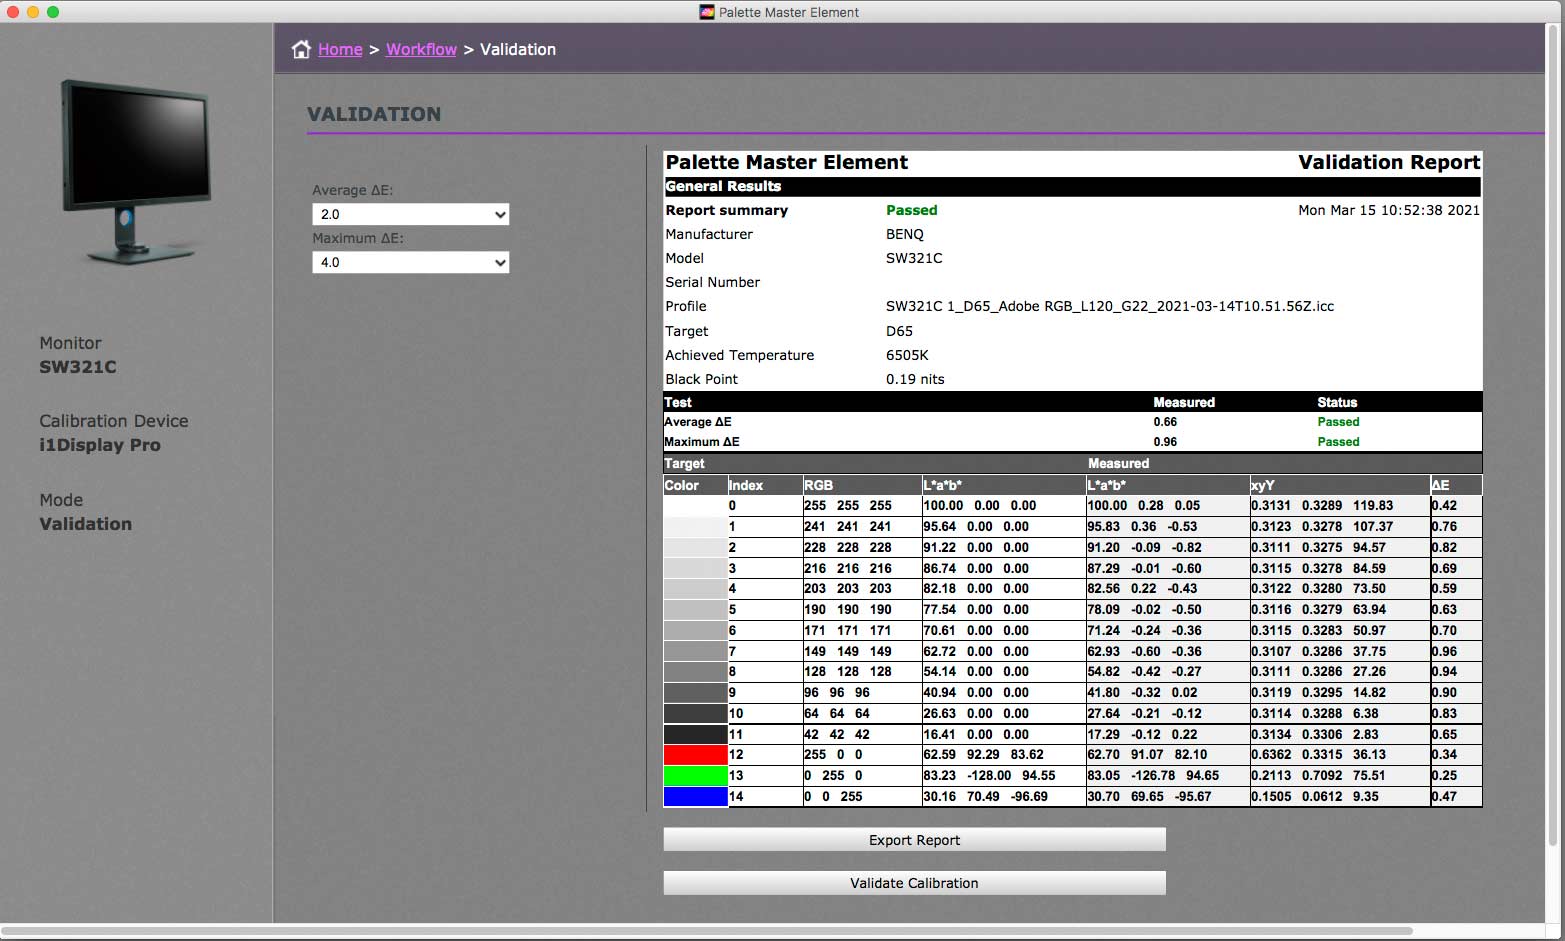
Task: Click the blue color swatch at index 14
Action: click(x=695, y=797)
